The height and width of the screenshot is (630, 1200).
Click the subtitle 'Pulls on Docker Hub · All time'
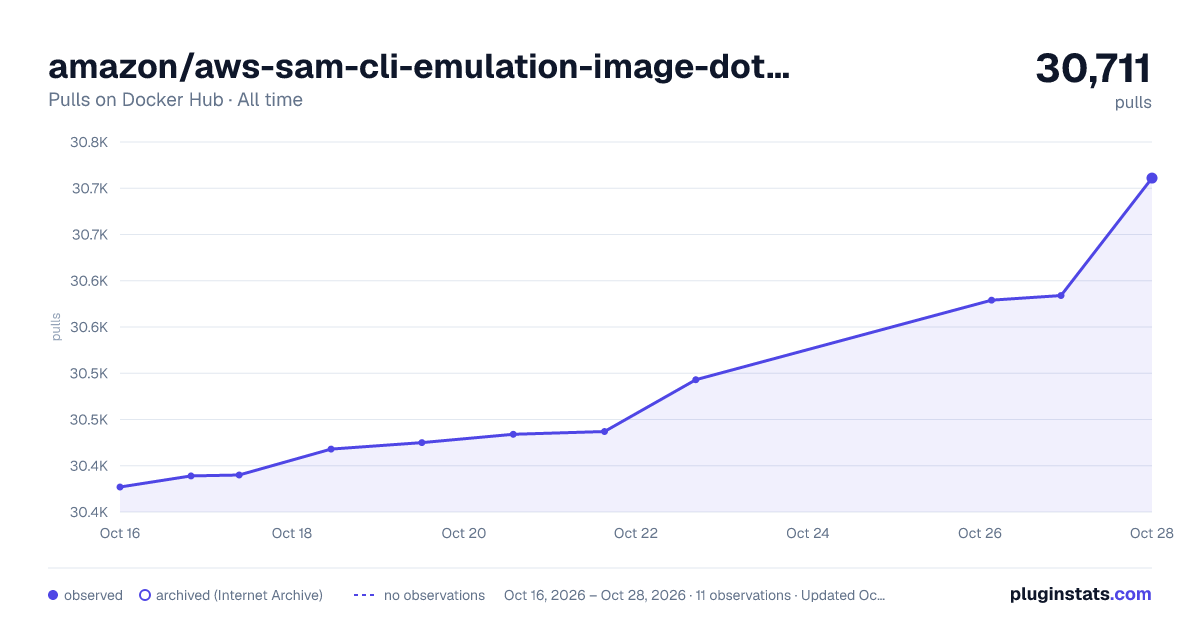(175, 100)
